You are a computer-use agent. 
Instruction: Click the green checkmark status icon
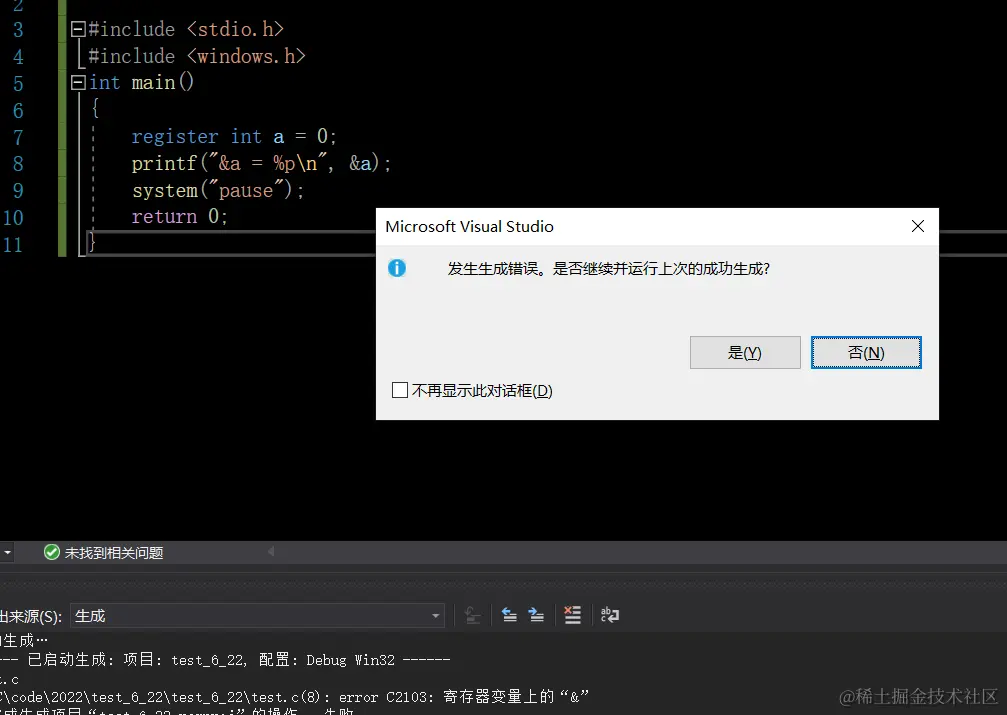point(51,551)
